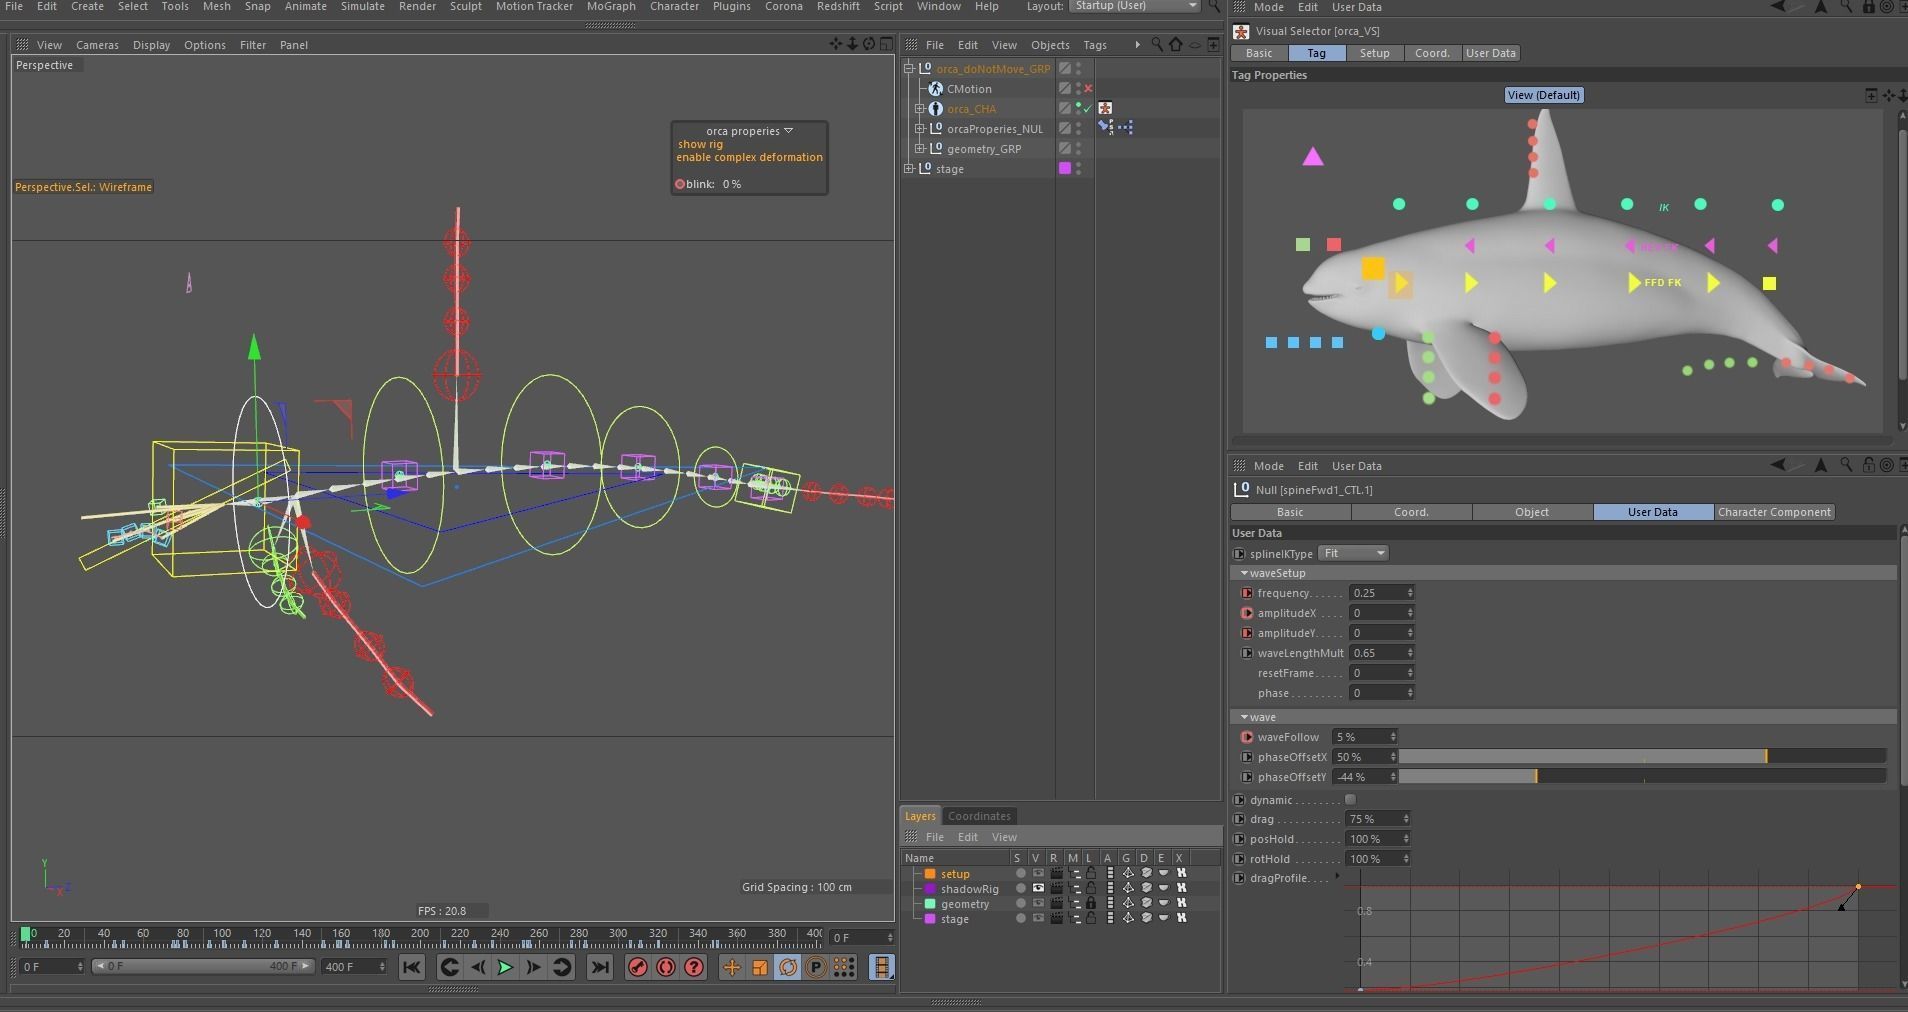1908x1012 pixels.
Task: Click Visual Selector tag on orca_CHA
Action: (x=1105, y=108)
